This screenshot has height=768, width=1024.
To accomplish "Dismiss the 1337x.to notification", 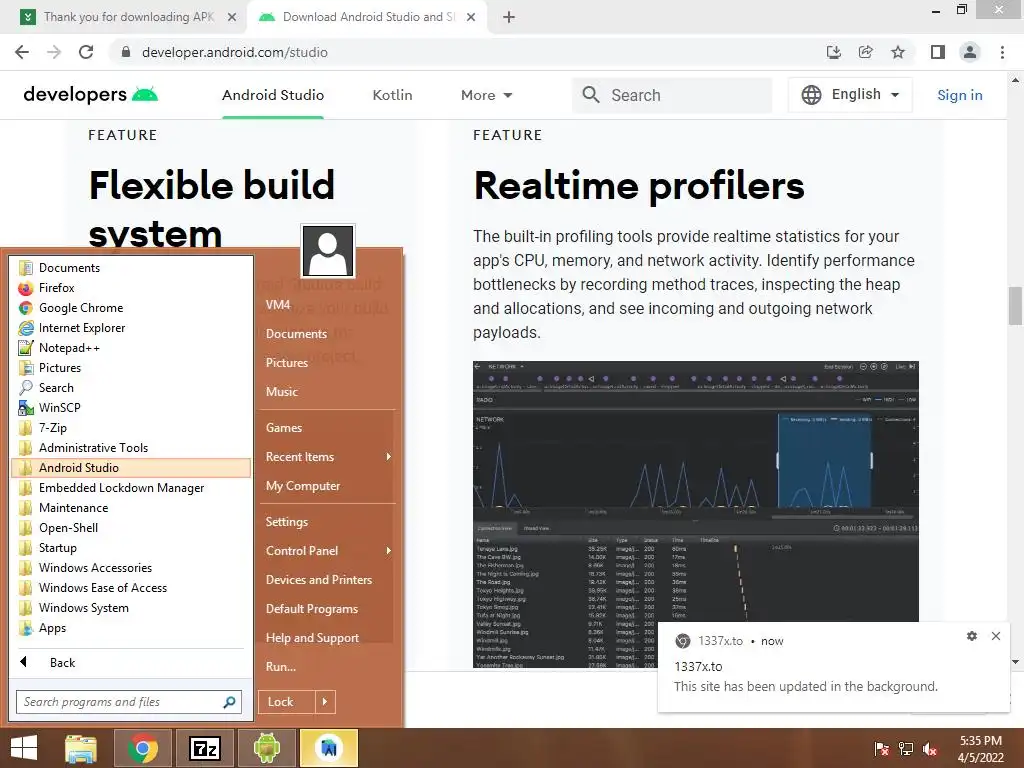I will tap(996, 636).
